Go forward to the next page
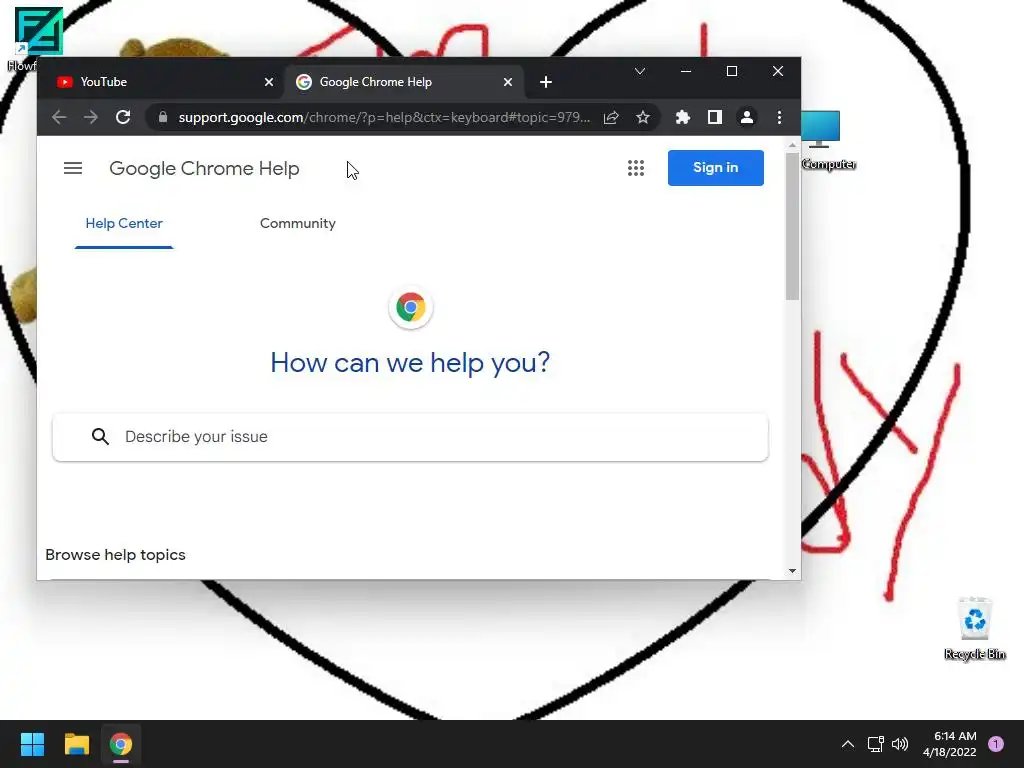1024x768 pixels. (x=91, y=117)
